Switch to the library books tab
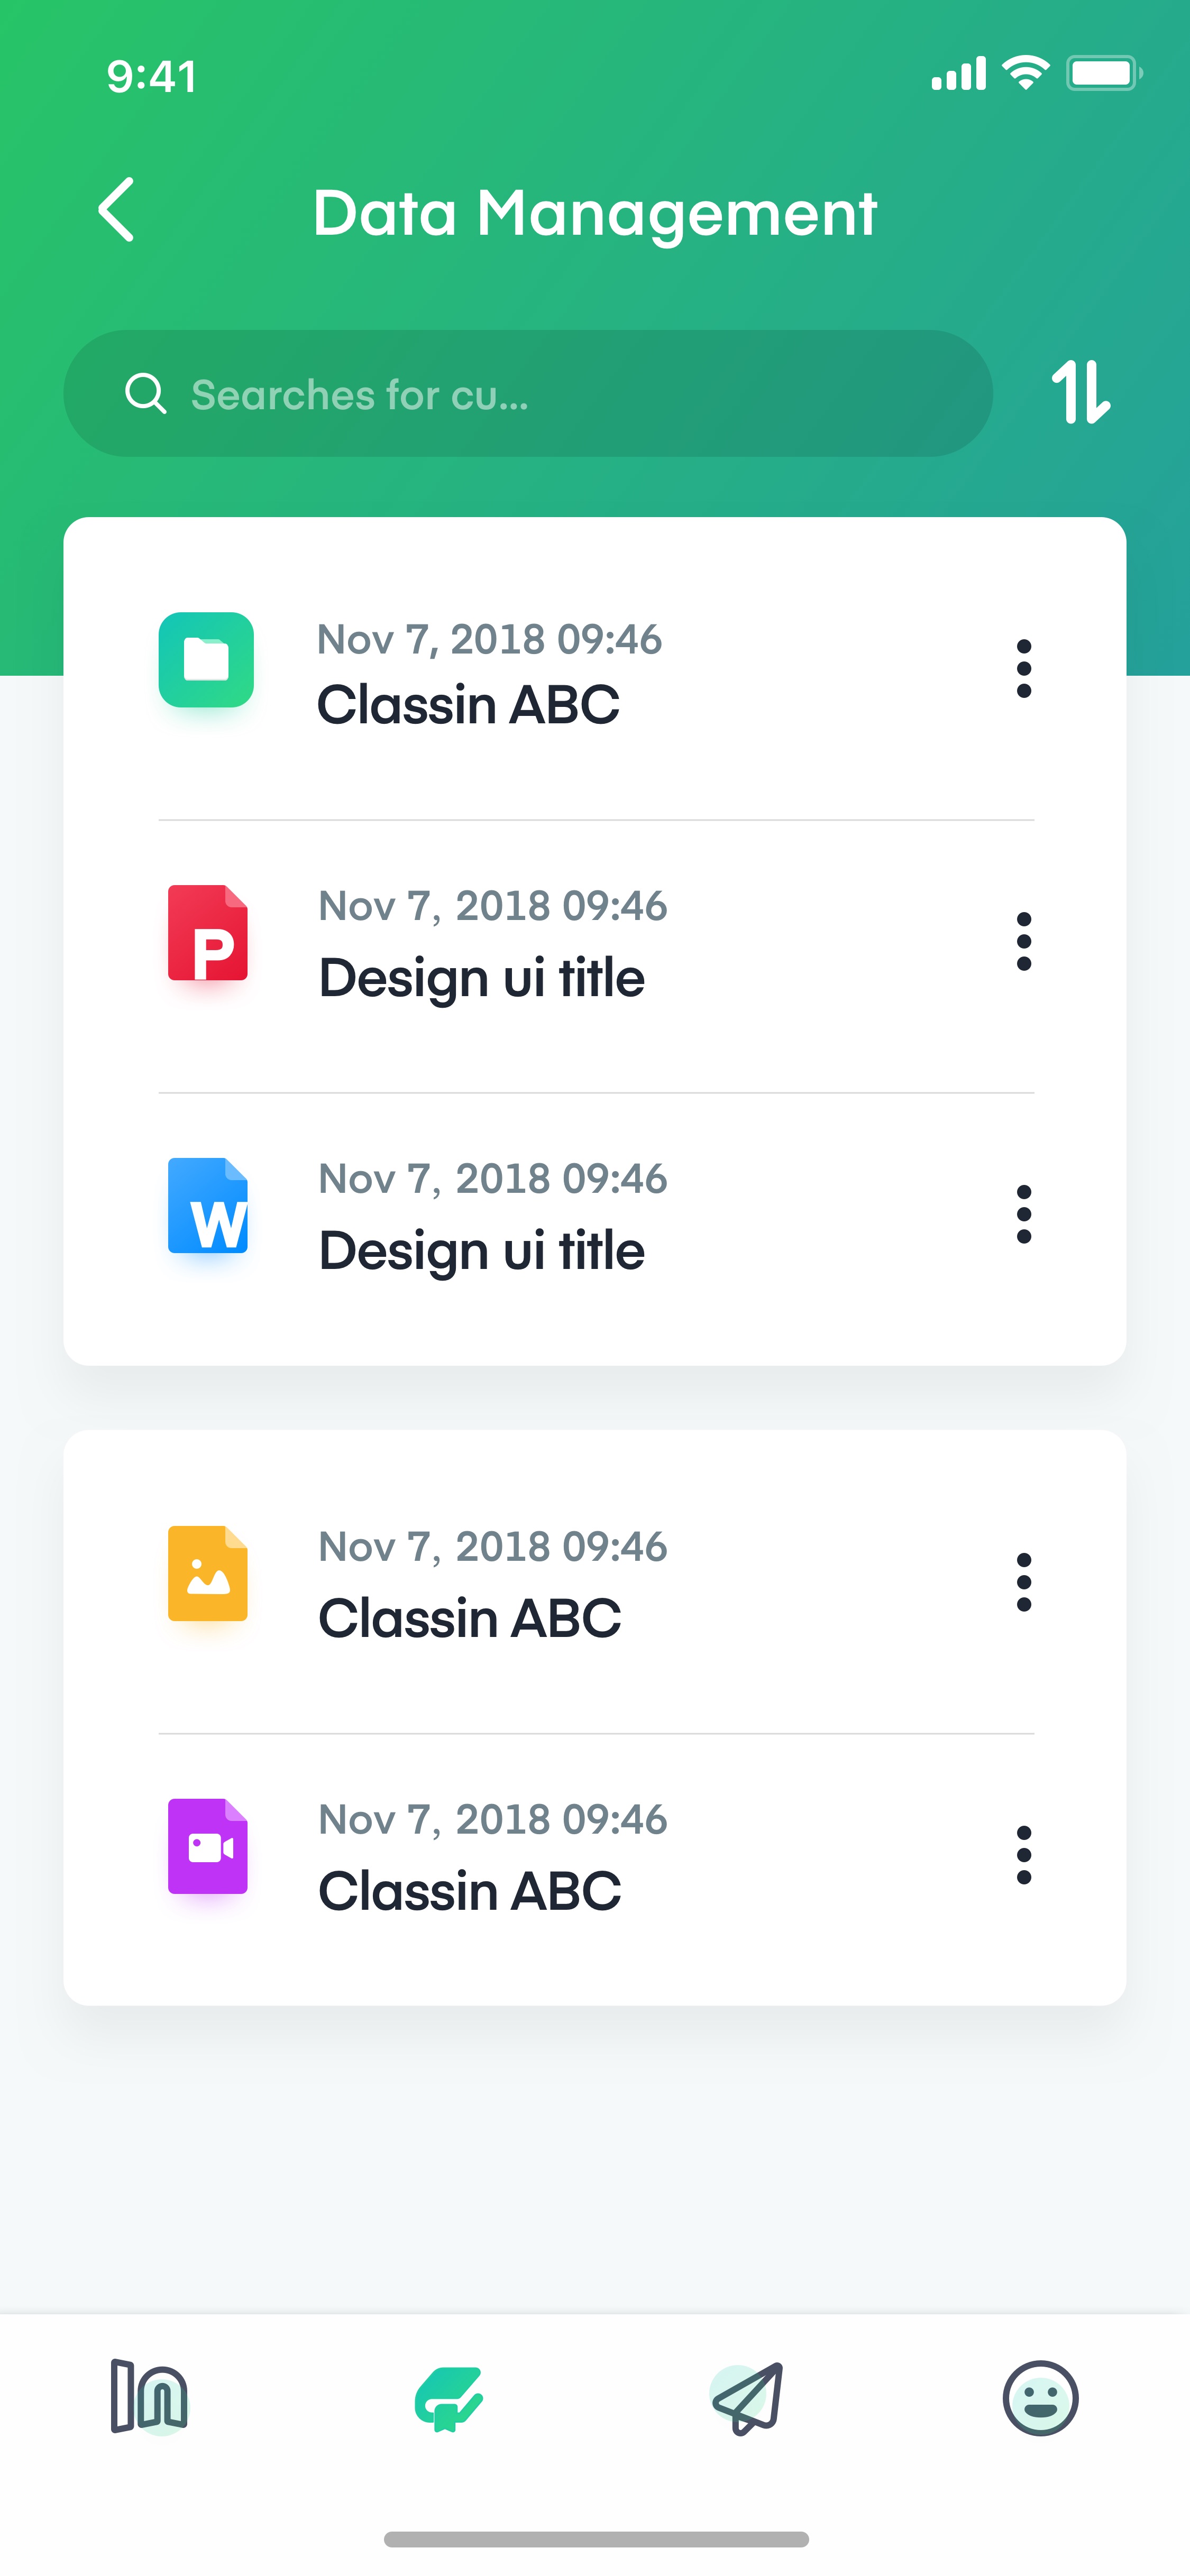Screen dimensions: 1190x2576 149,2397
